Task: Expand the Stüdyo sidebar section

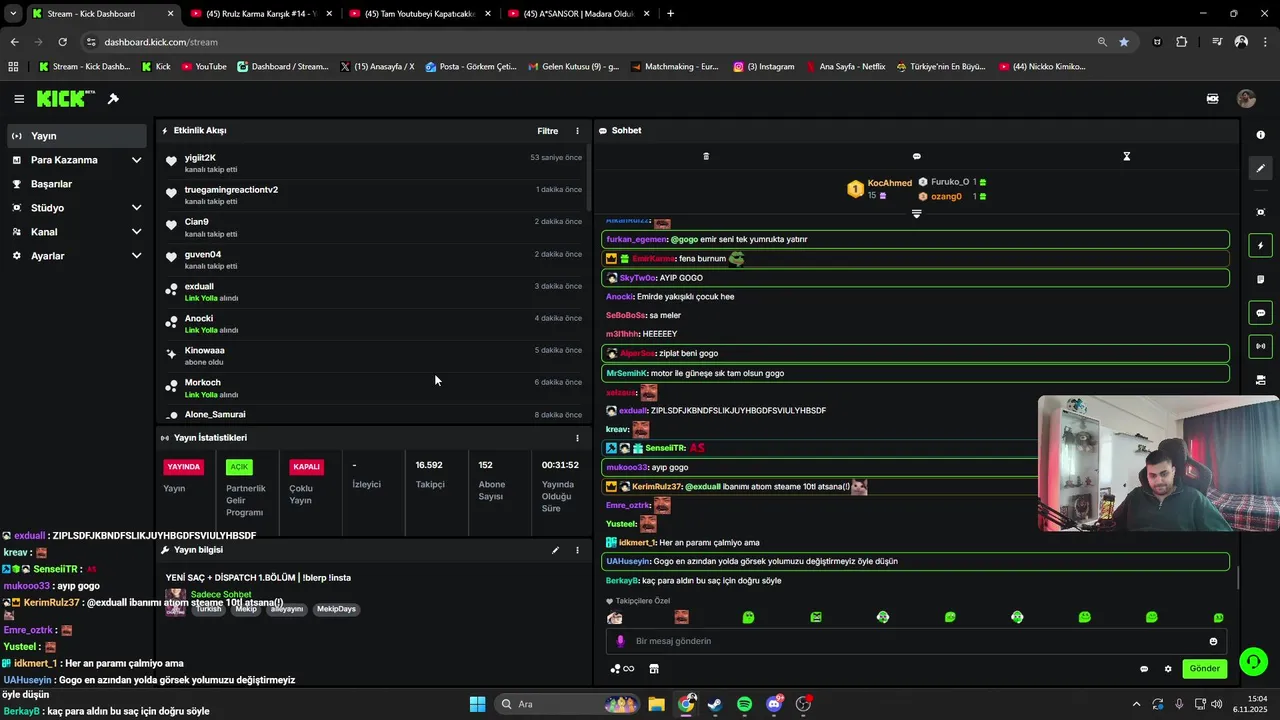Action: 136,208
